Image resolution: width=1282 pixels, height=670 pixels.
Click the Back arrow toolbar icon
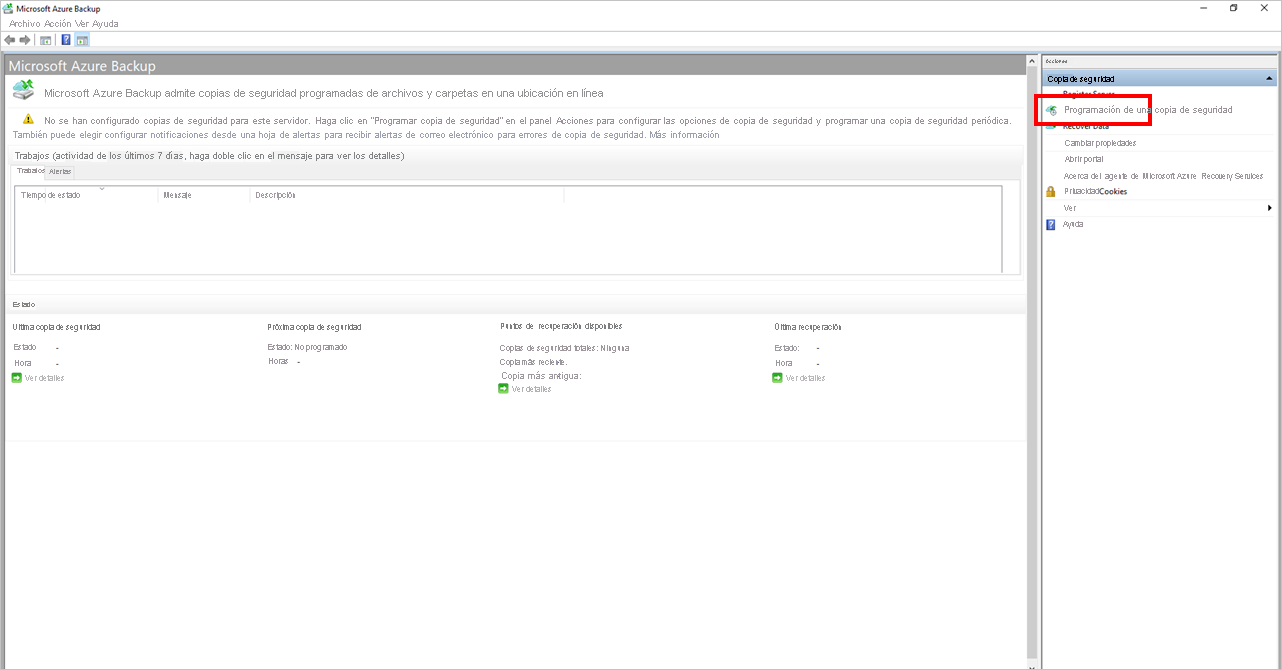(x=10, y=40)
